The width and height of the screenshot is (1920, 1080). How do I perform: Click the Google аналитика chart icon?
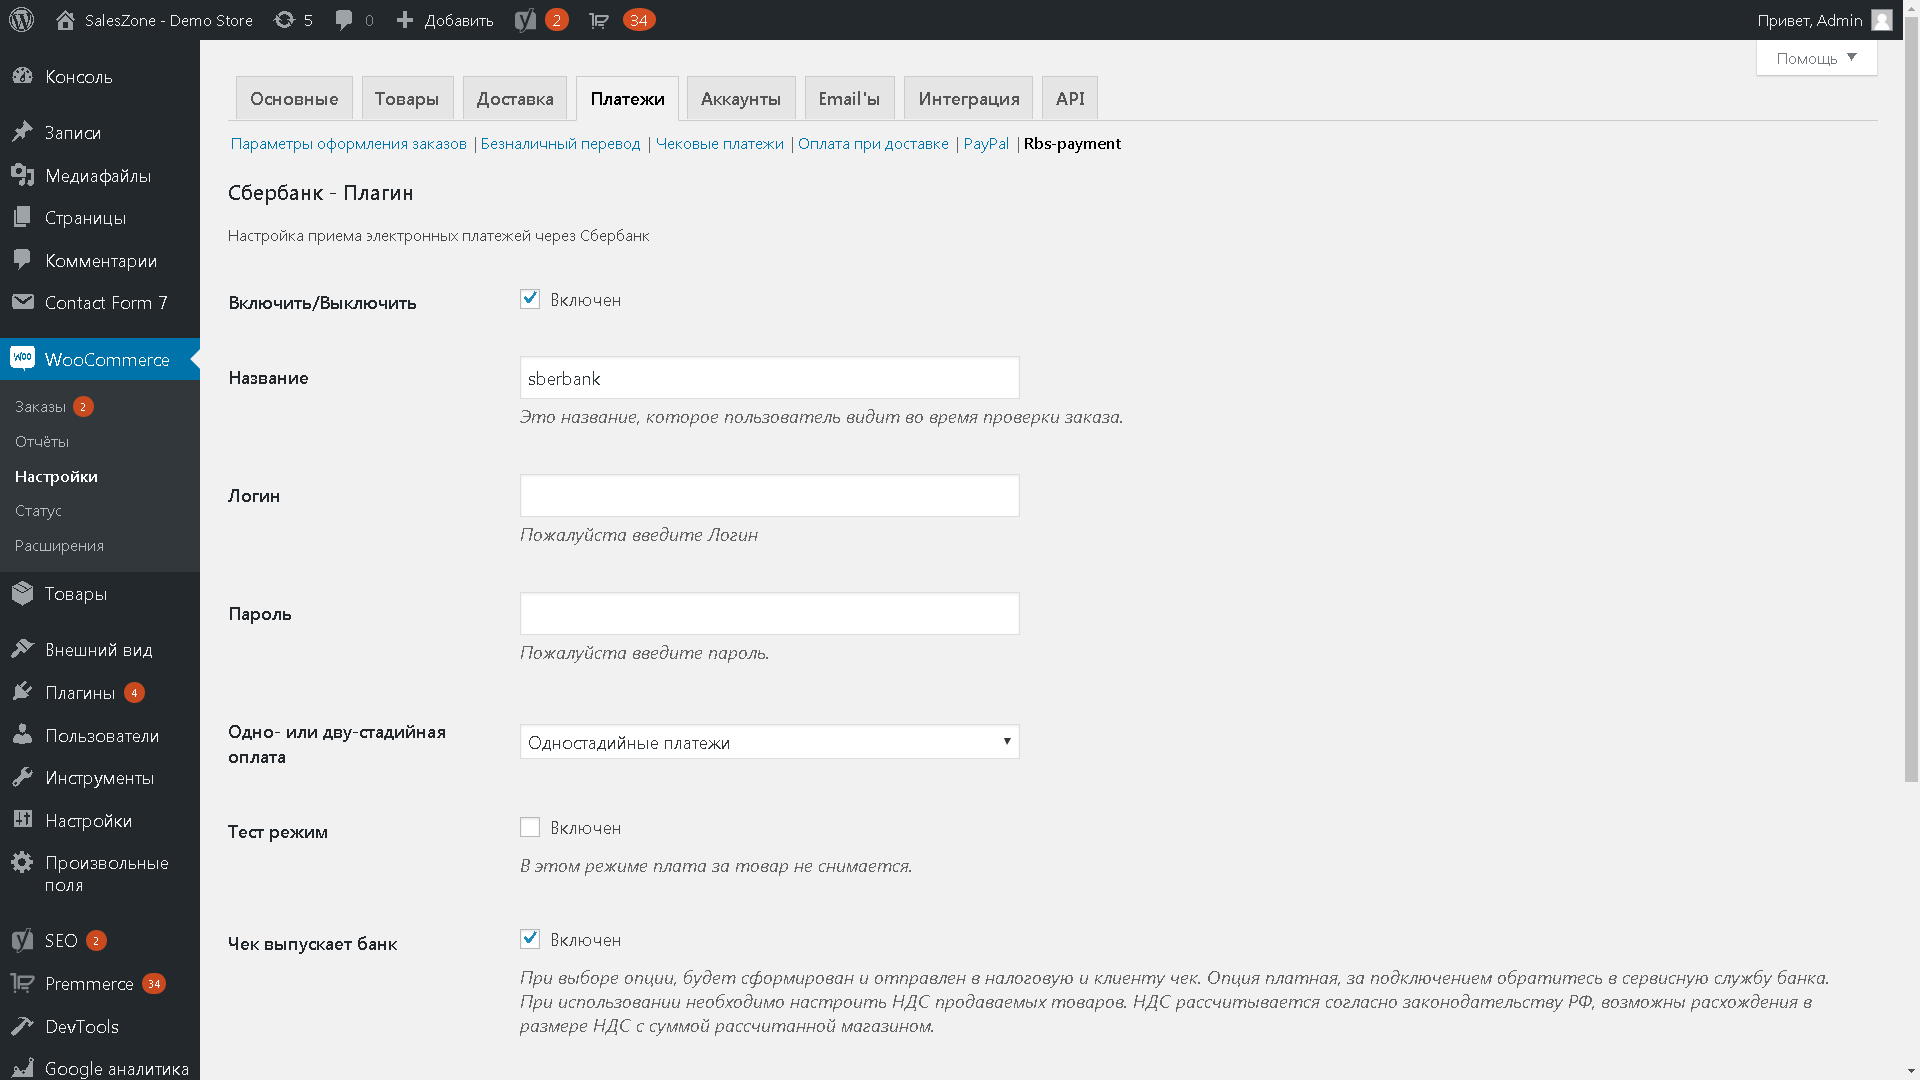tap(22, 1068)
